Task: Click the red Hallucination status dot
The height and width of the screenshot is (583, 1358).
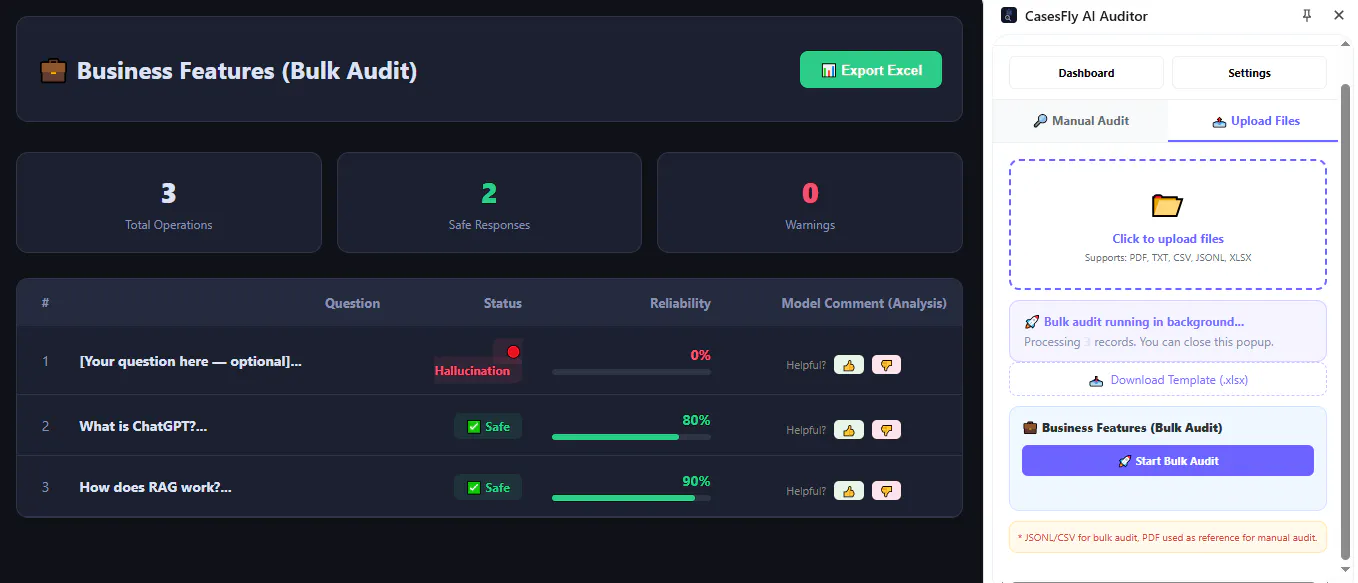Action: click(x=513, y=352)
